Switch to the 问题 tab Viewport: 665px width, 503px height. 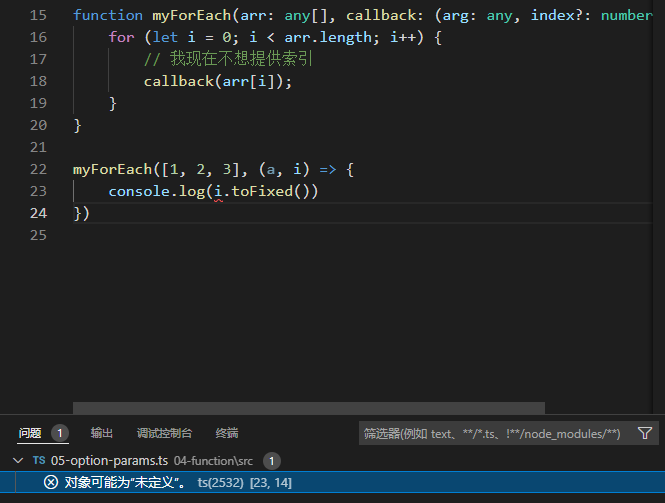30,433
